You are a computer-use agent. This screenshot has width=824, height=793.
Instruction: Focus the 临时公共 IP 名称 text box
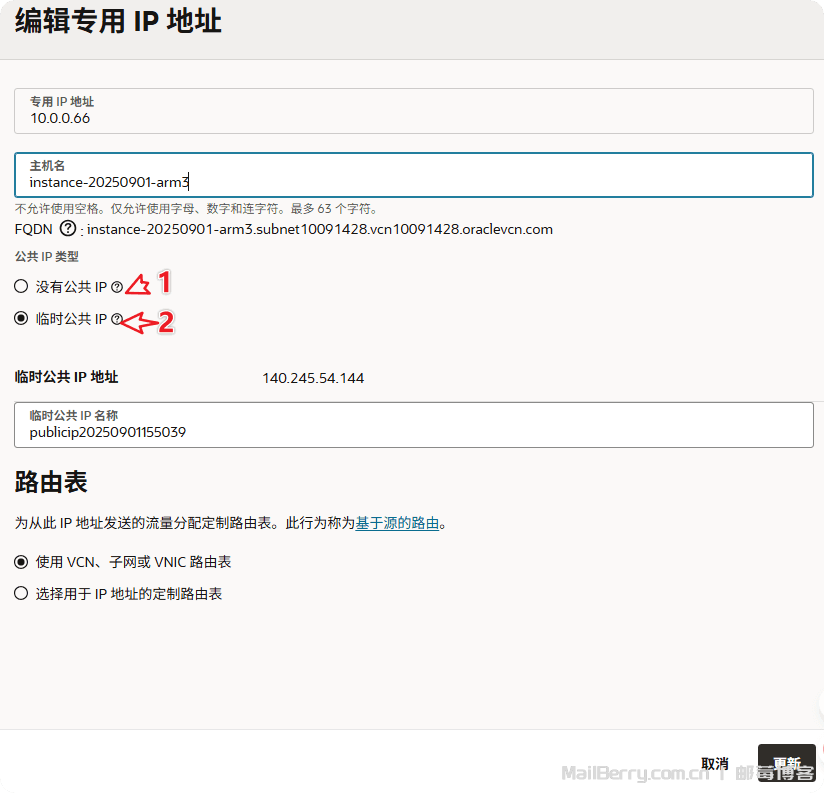[413, 432]
